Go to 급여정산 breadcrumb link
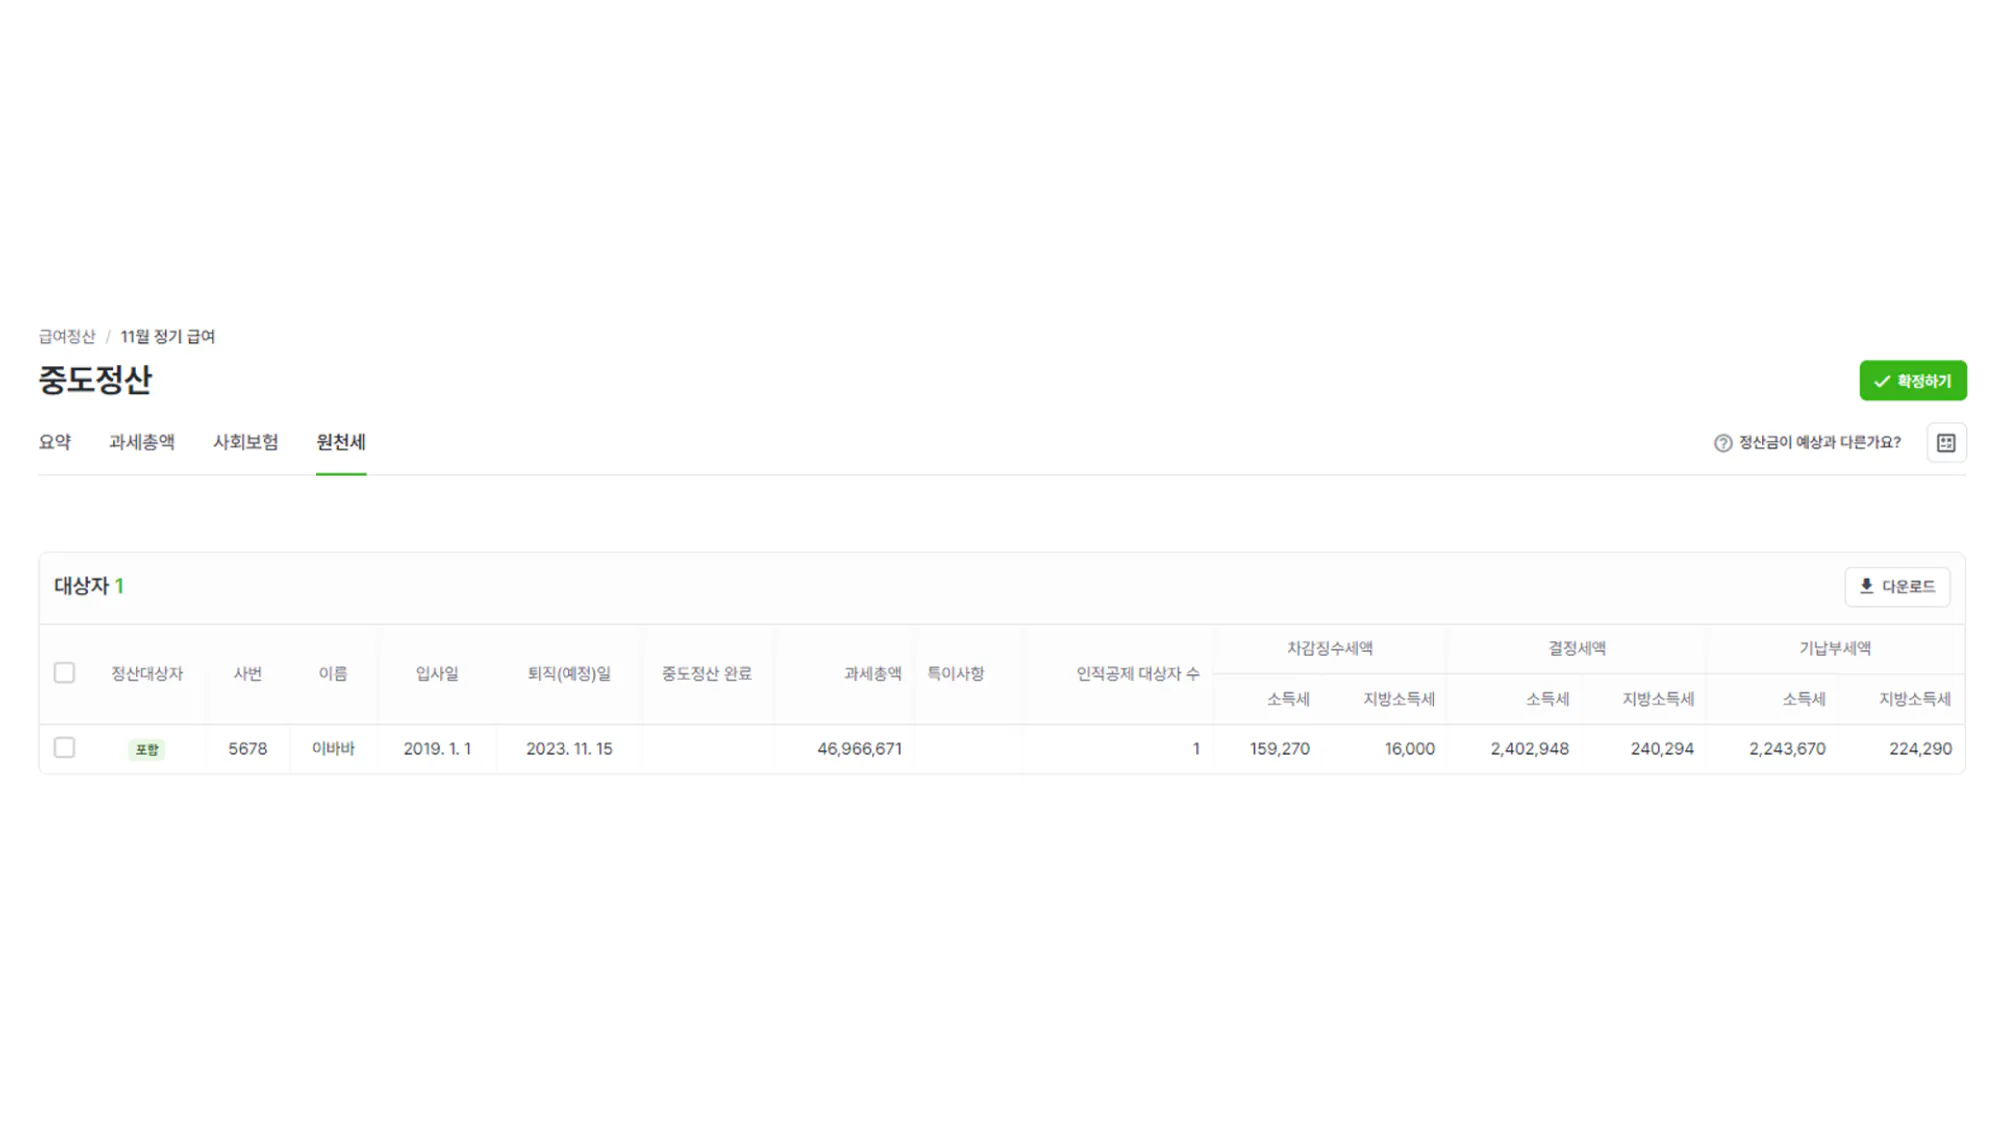Viewport: 2000px width, 1125px height. click(67, 336)
